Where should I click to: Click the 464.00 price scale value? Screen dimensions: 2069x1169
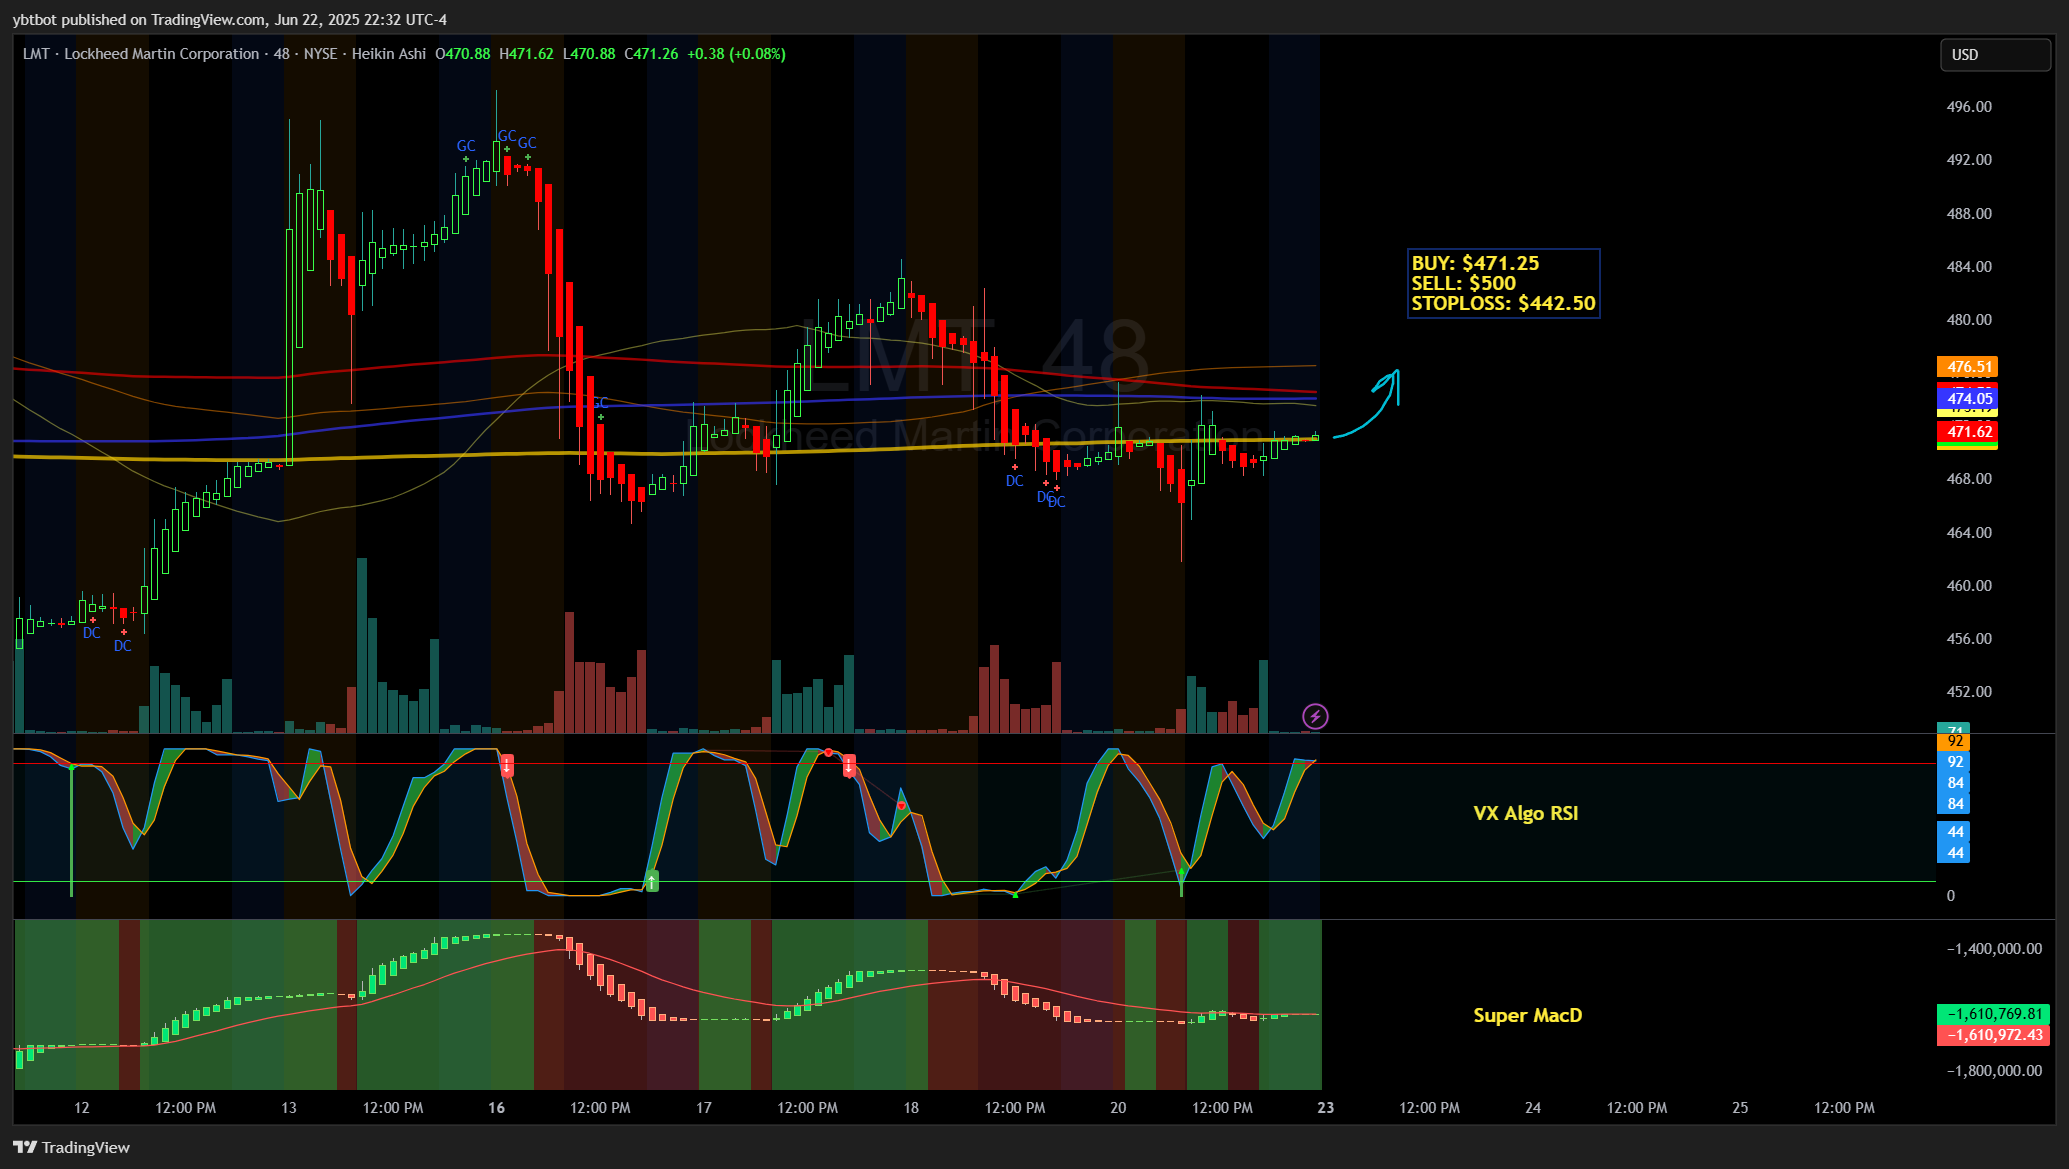tap(1968, 533)
